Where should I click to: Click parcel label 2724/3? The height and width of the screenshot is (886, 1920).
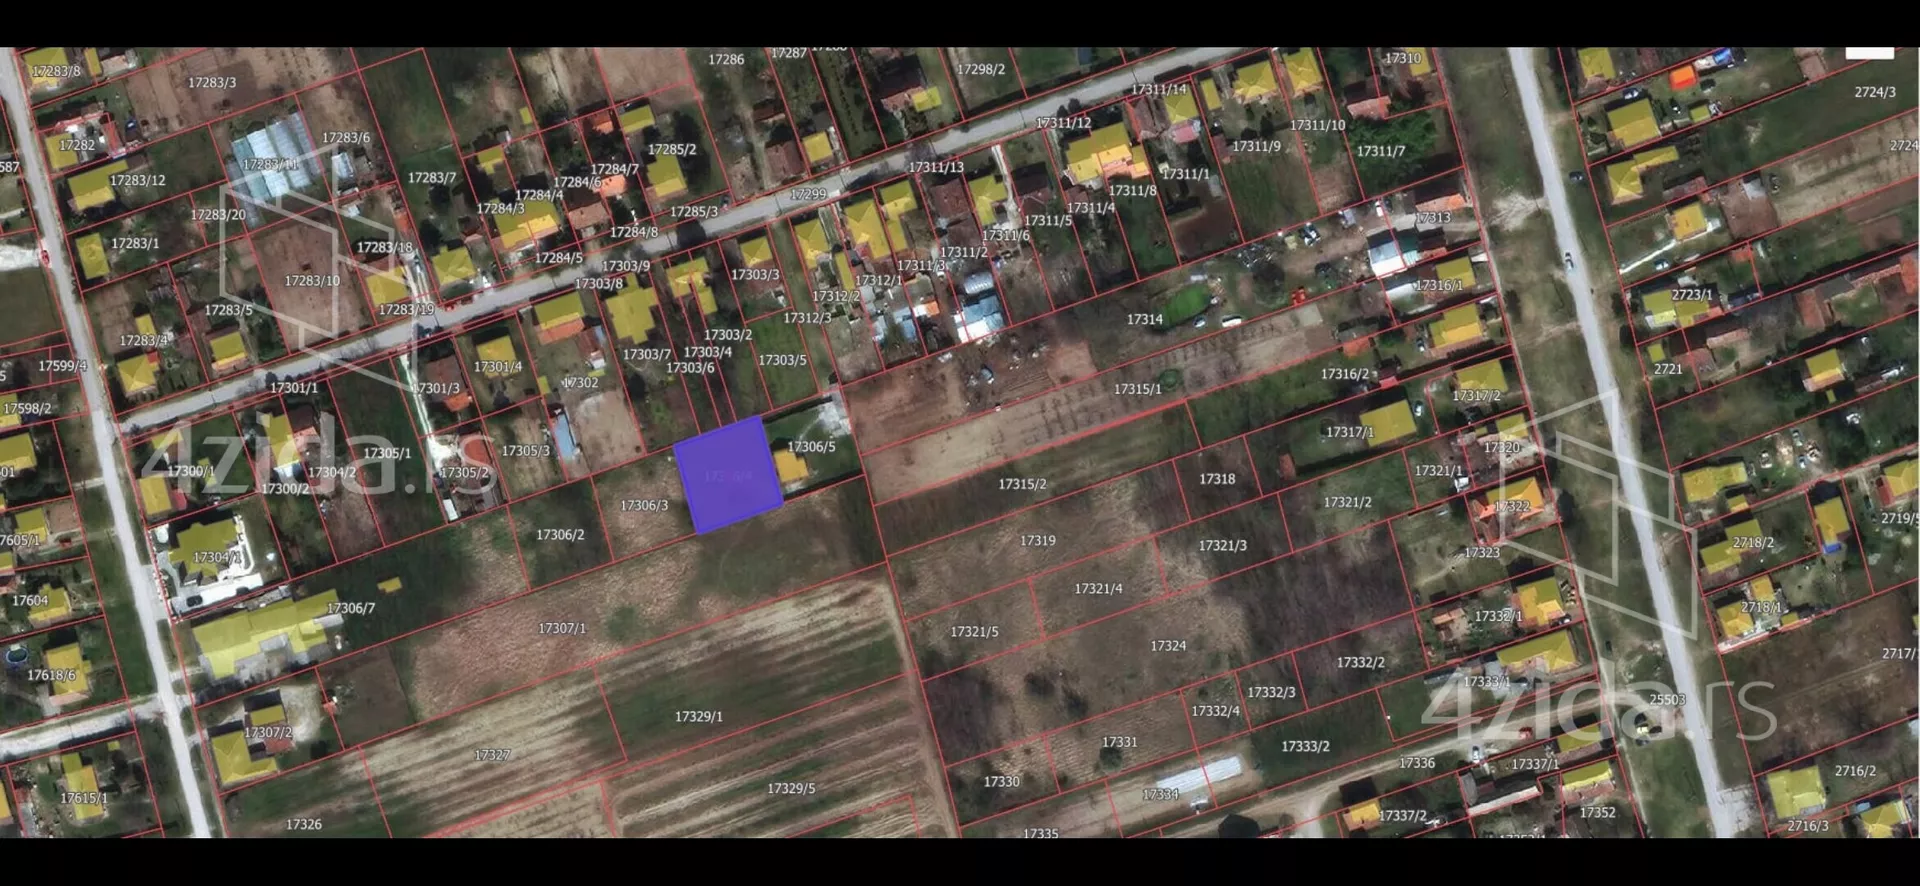tap(1874, 92)
